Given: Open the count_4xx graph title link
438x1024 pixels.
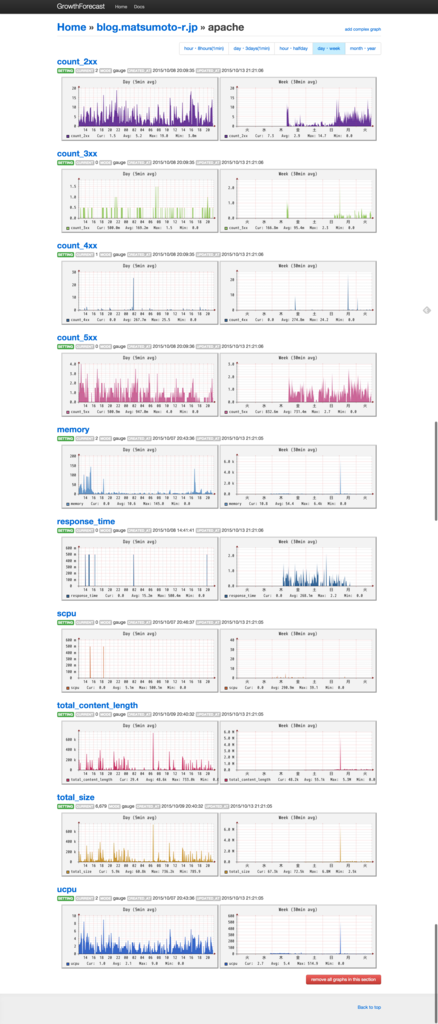Looking at the screenshot, I should tap(77, 246).
